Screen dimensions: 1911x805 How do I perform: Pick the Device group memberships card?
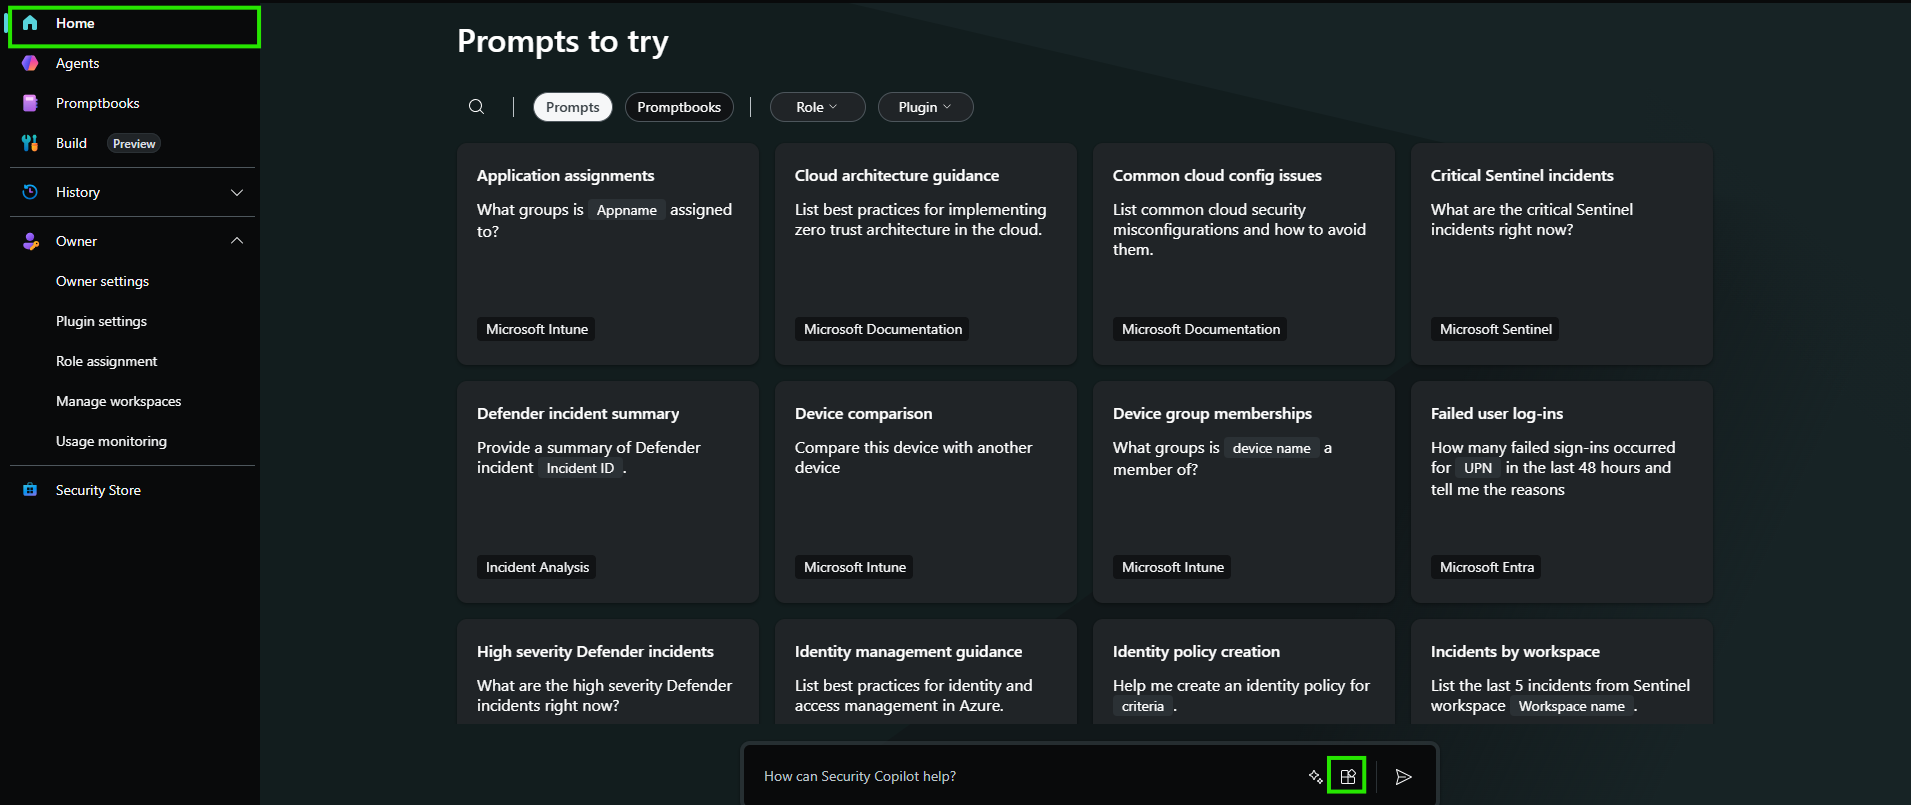pos(1244,492)
